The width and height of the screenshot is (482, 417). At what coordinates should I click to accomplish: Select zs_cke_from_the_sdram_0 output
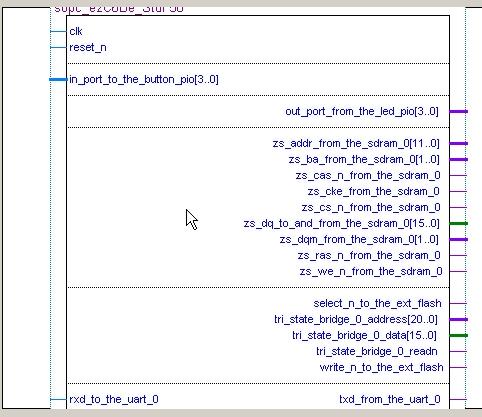click(x=374, y=191)
